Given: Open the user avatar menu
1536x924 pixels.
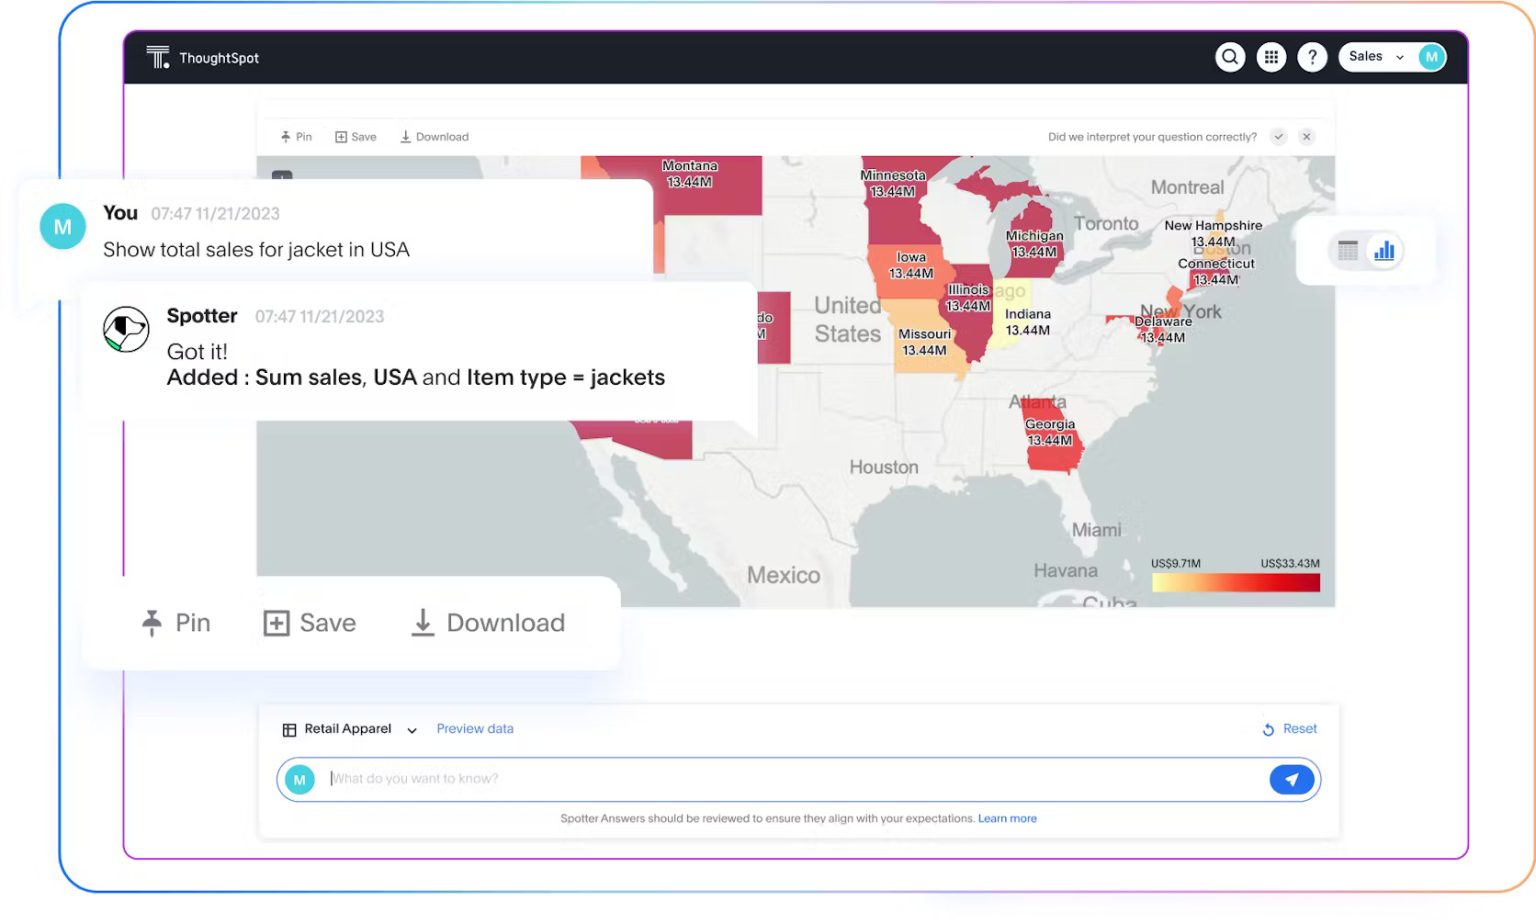Looking at the screenshot, I should click(1431, 57).
